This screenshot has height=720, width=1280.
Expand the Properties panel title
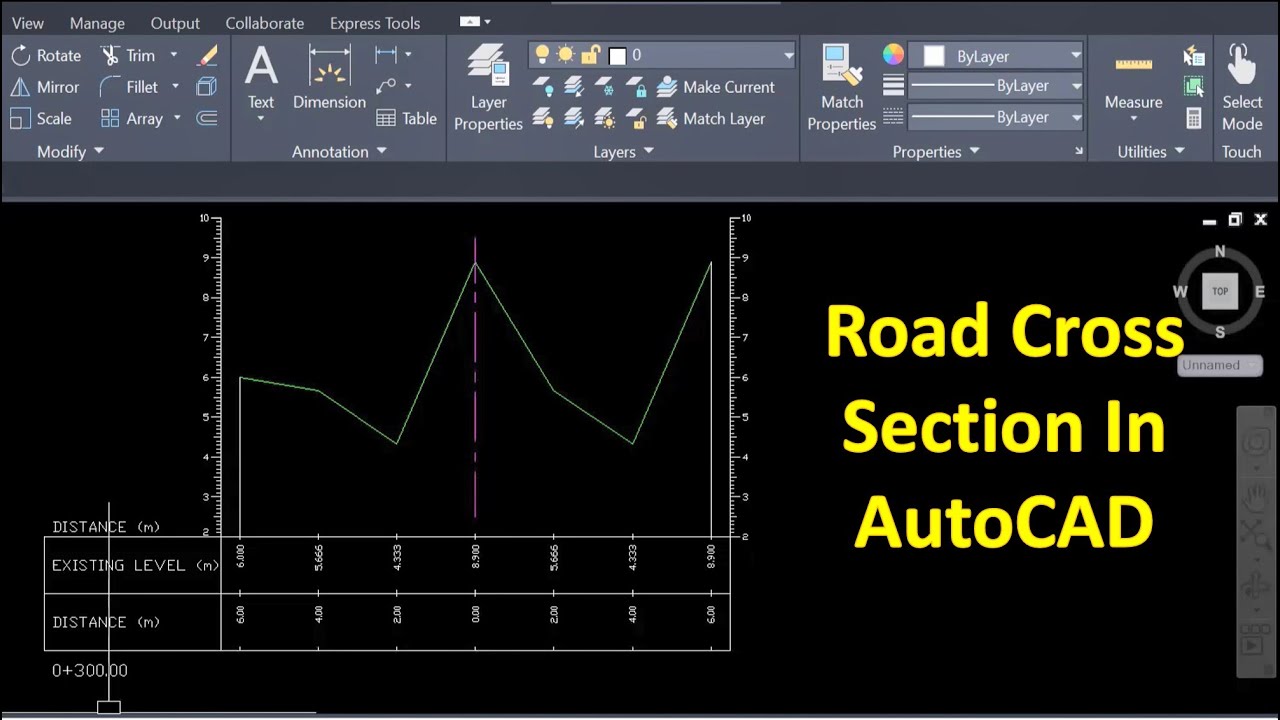click(936, 152)
